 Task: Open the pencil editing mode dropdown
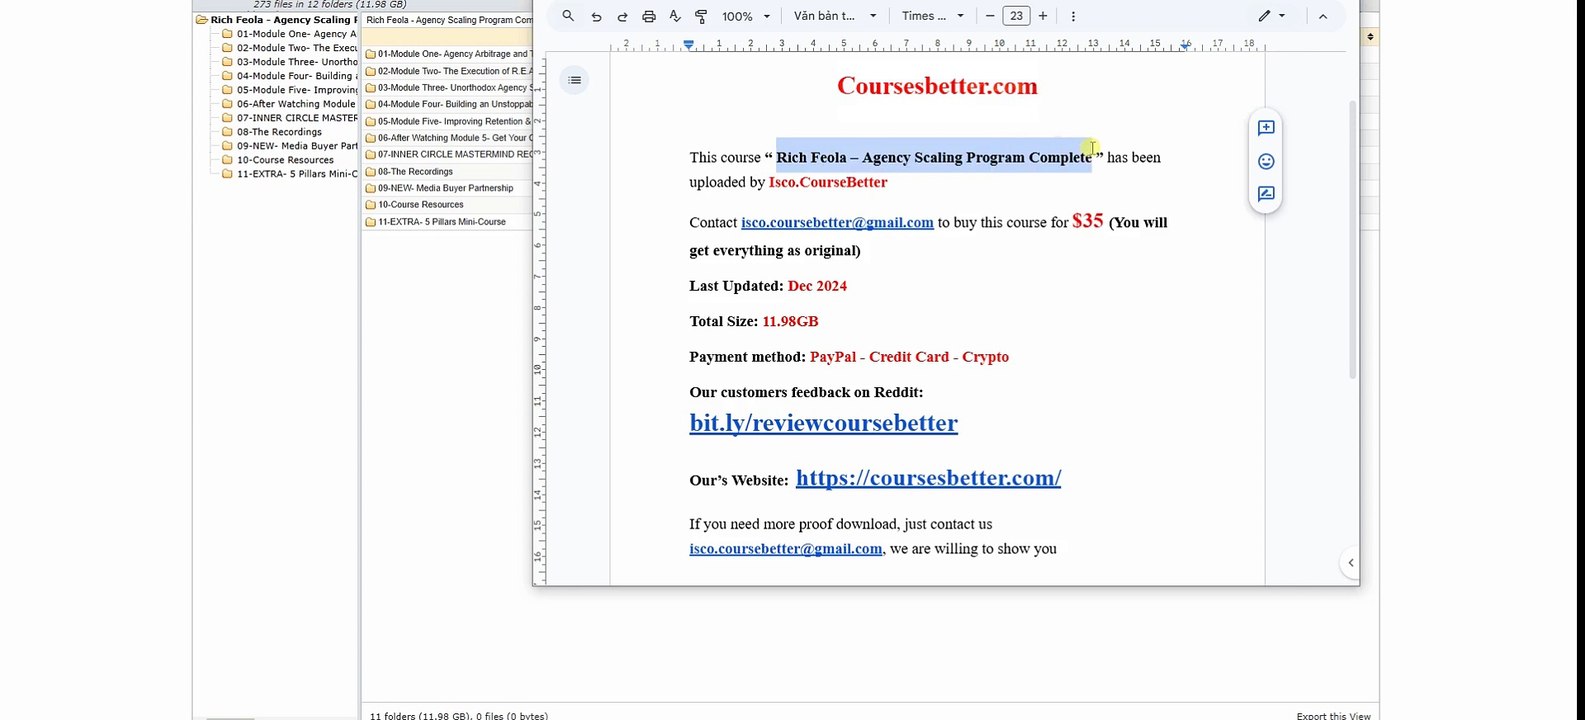coord(1272,16)
